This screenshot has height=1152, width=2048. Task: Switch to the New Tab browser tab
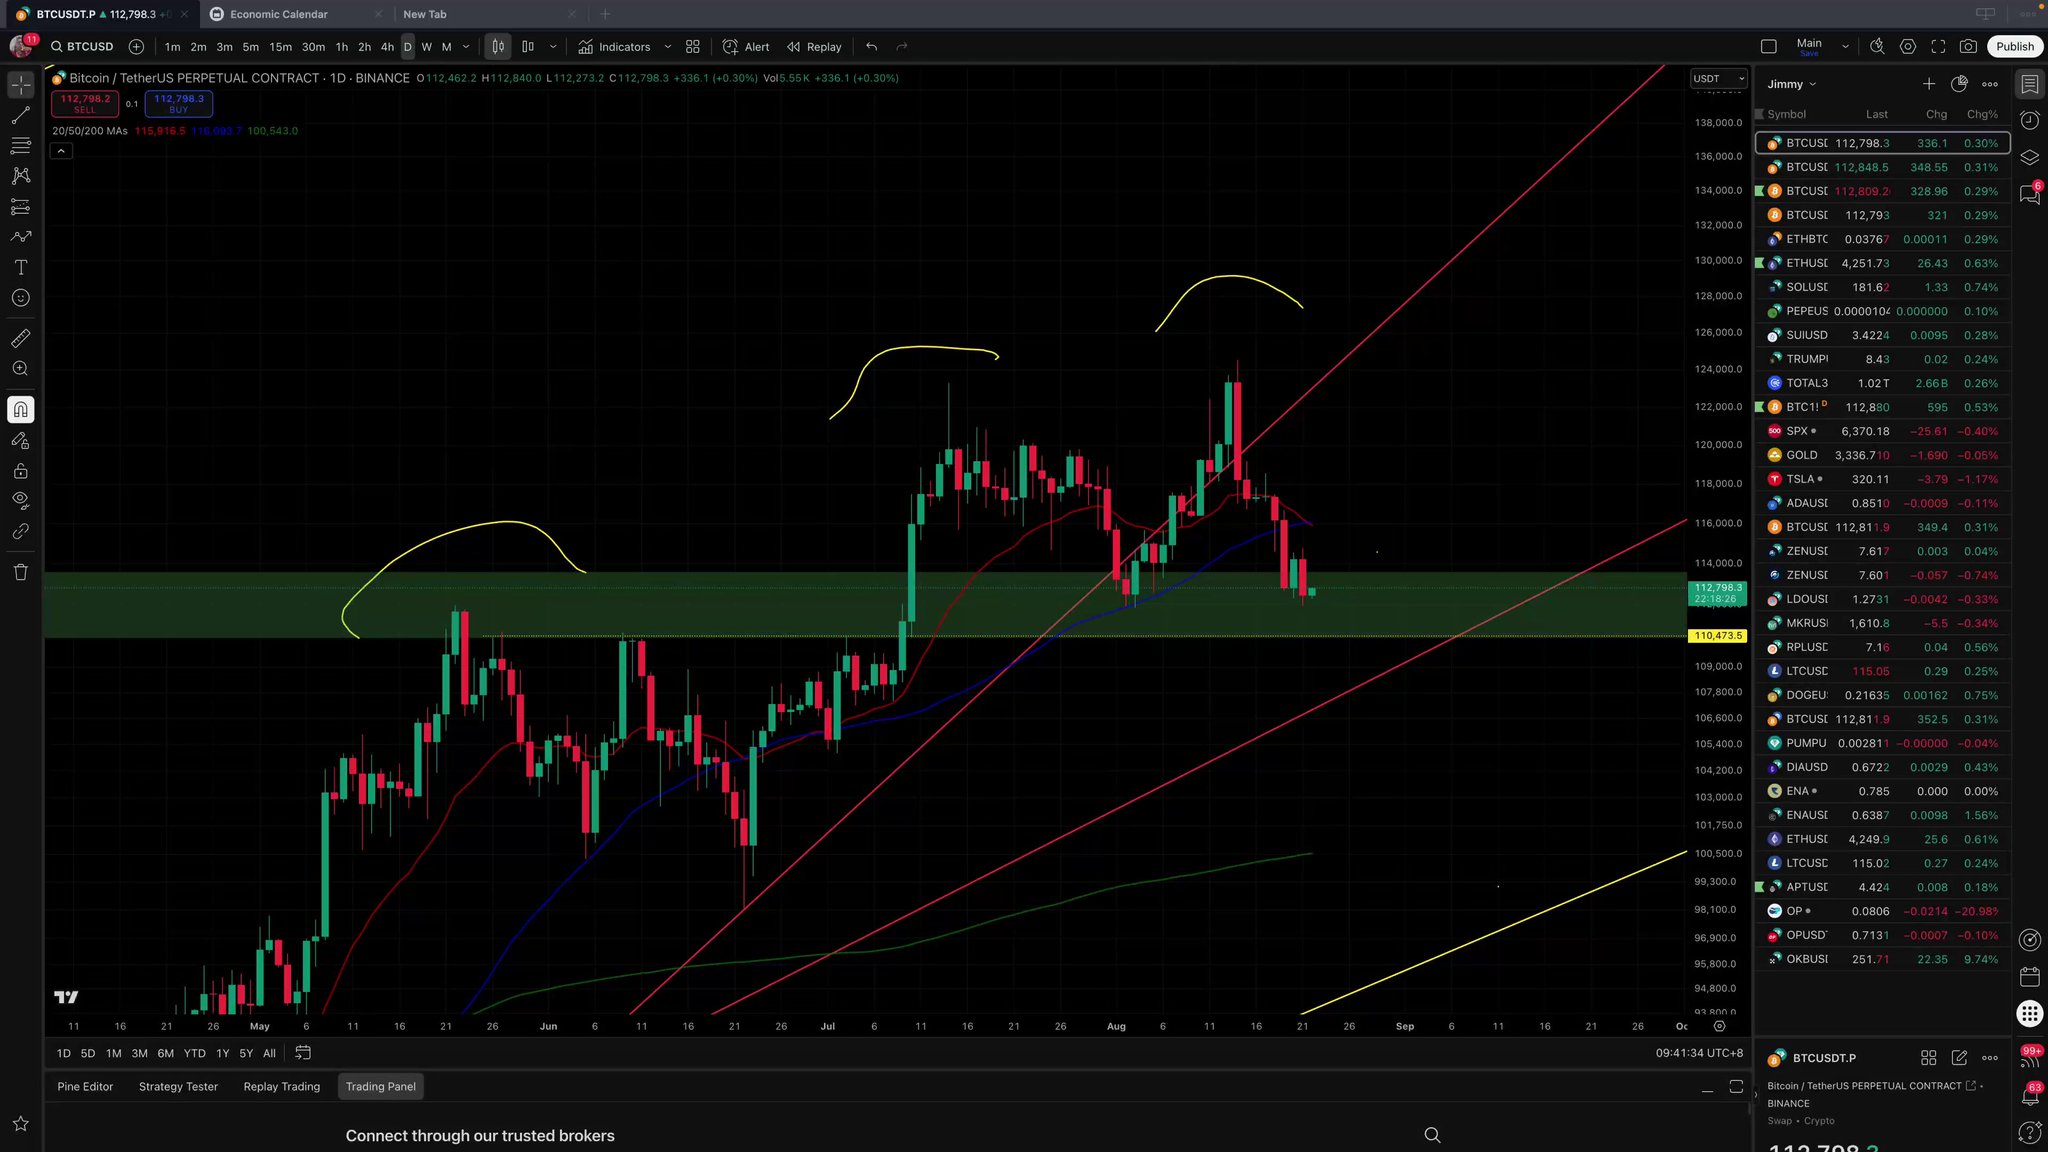(x=487, y=14)
